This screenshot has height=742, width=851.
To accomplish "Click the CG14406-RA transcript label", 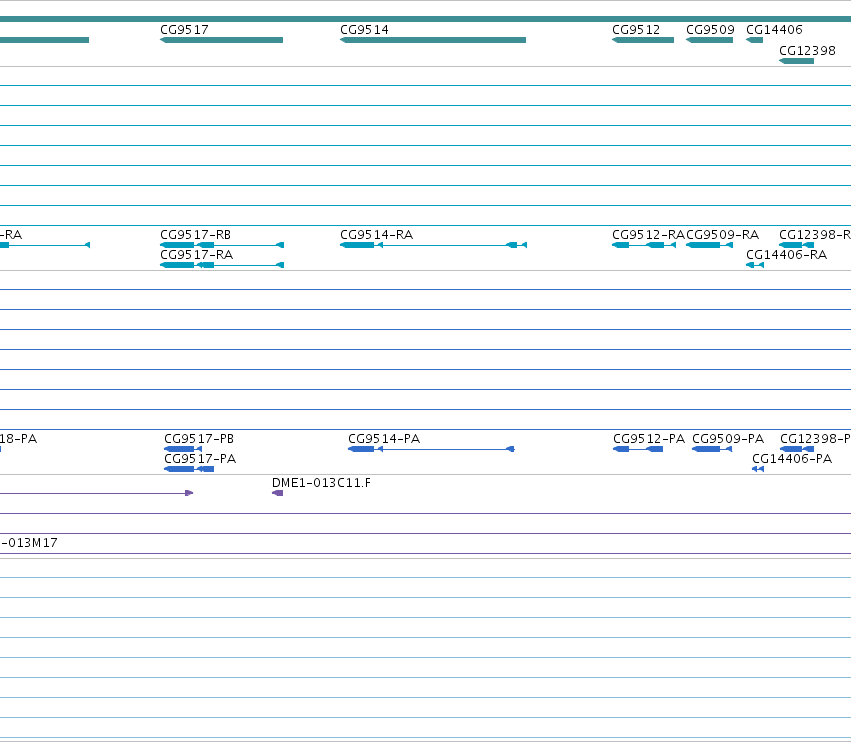I will (787, 255).
